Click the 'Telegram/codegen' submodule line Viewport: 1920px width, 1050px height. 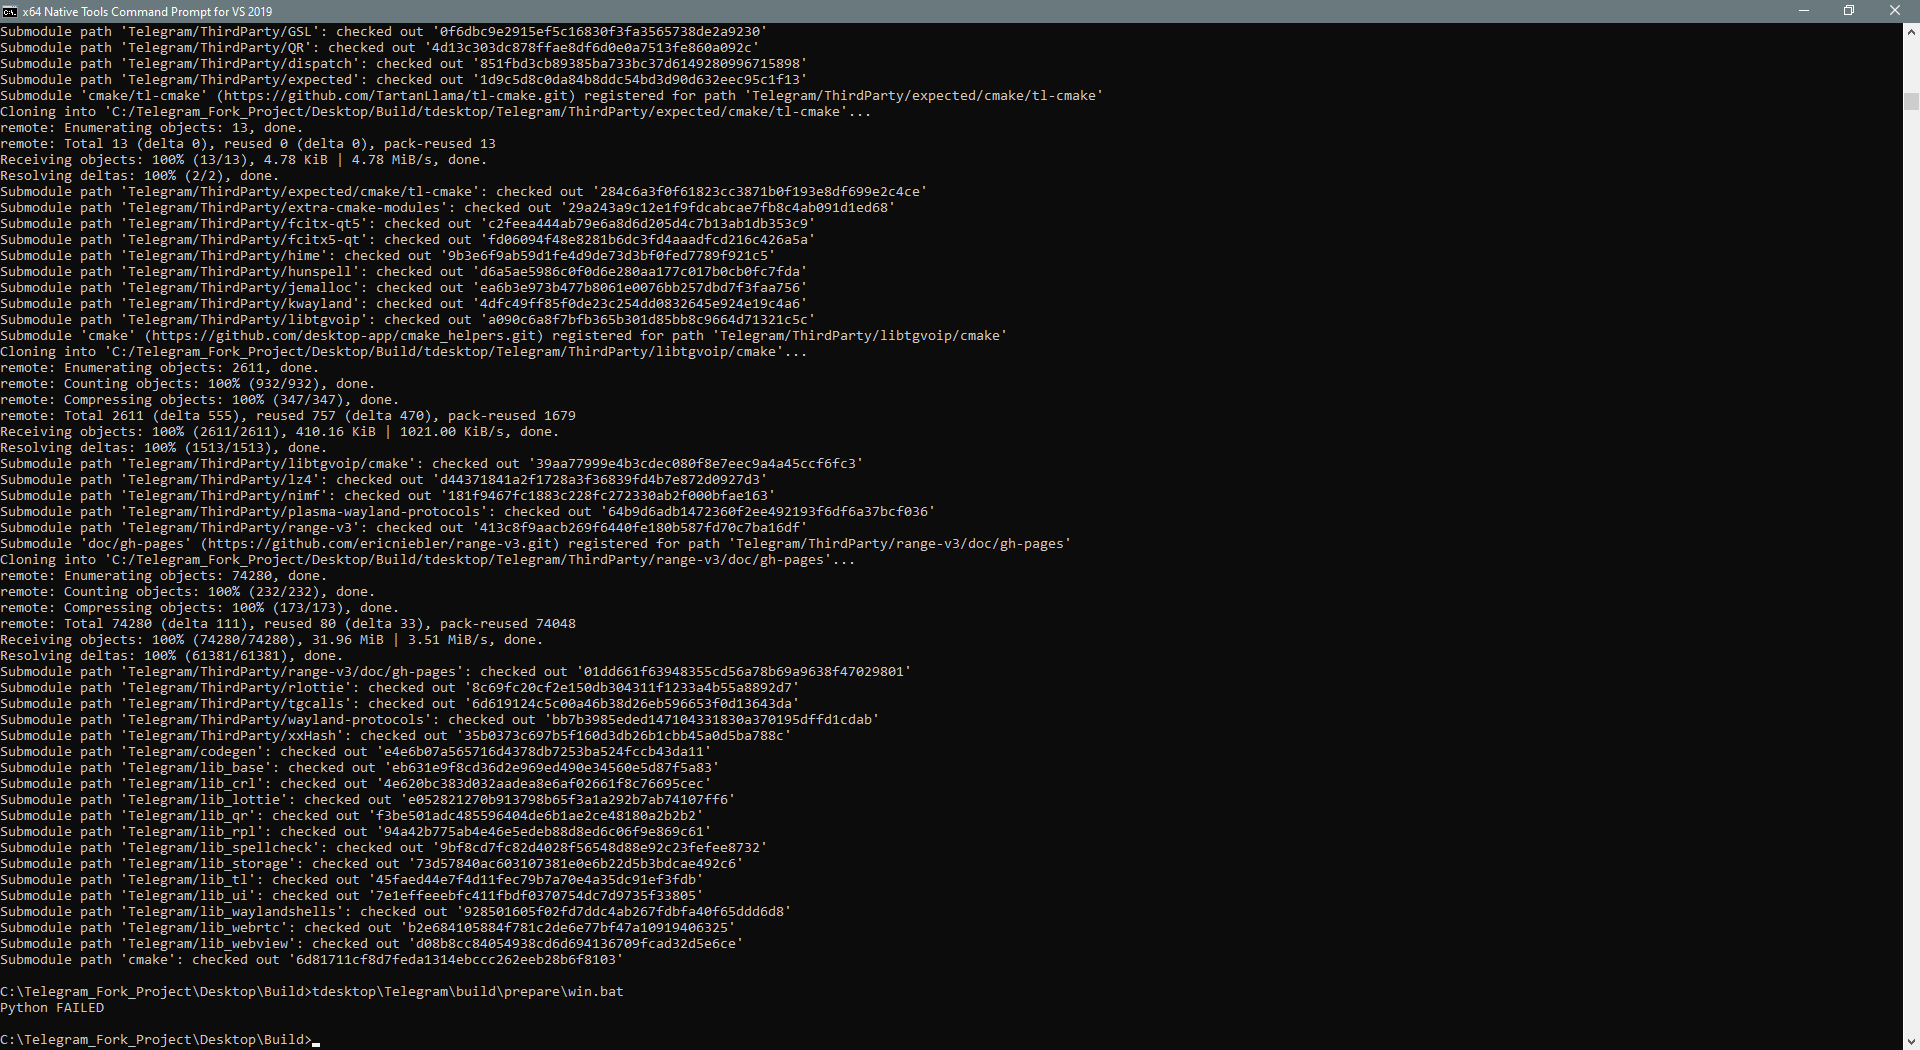tap(356, 752)
